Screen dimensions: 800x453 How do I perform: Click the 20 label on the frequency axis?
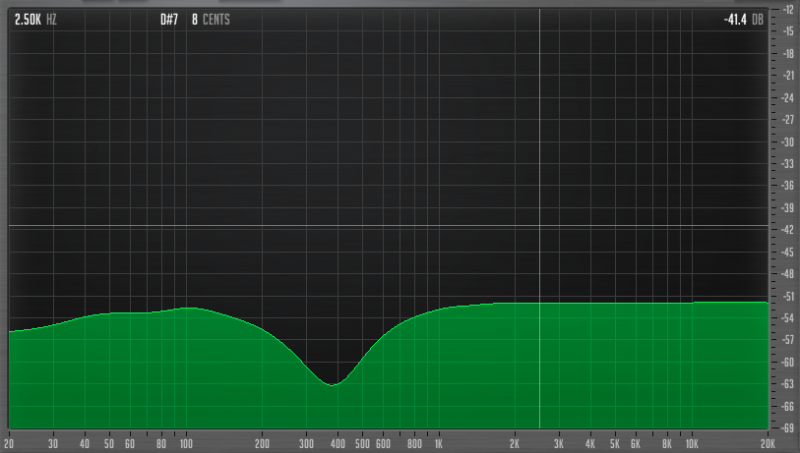pos(9,443)
